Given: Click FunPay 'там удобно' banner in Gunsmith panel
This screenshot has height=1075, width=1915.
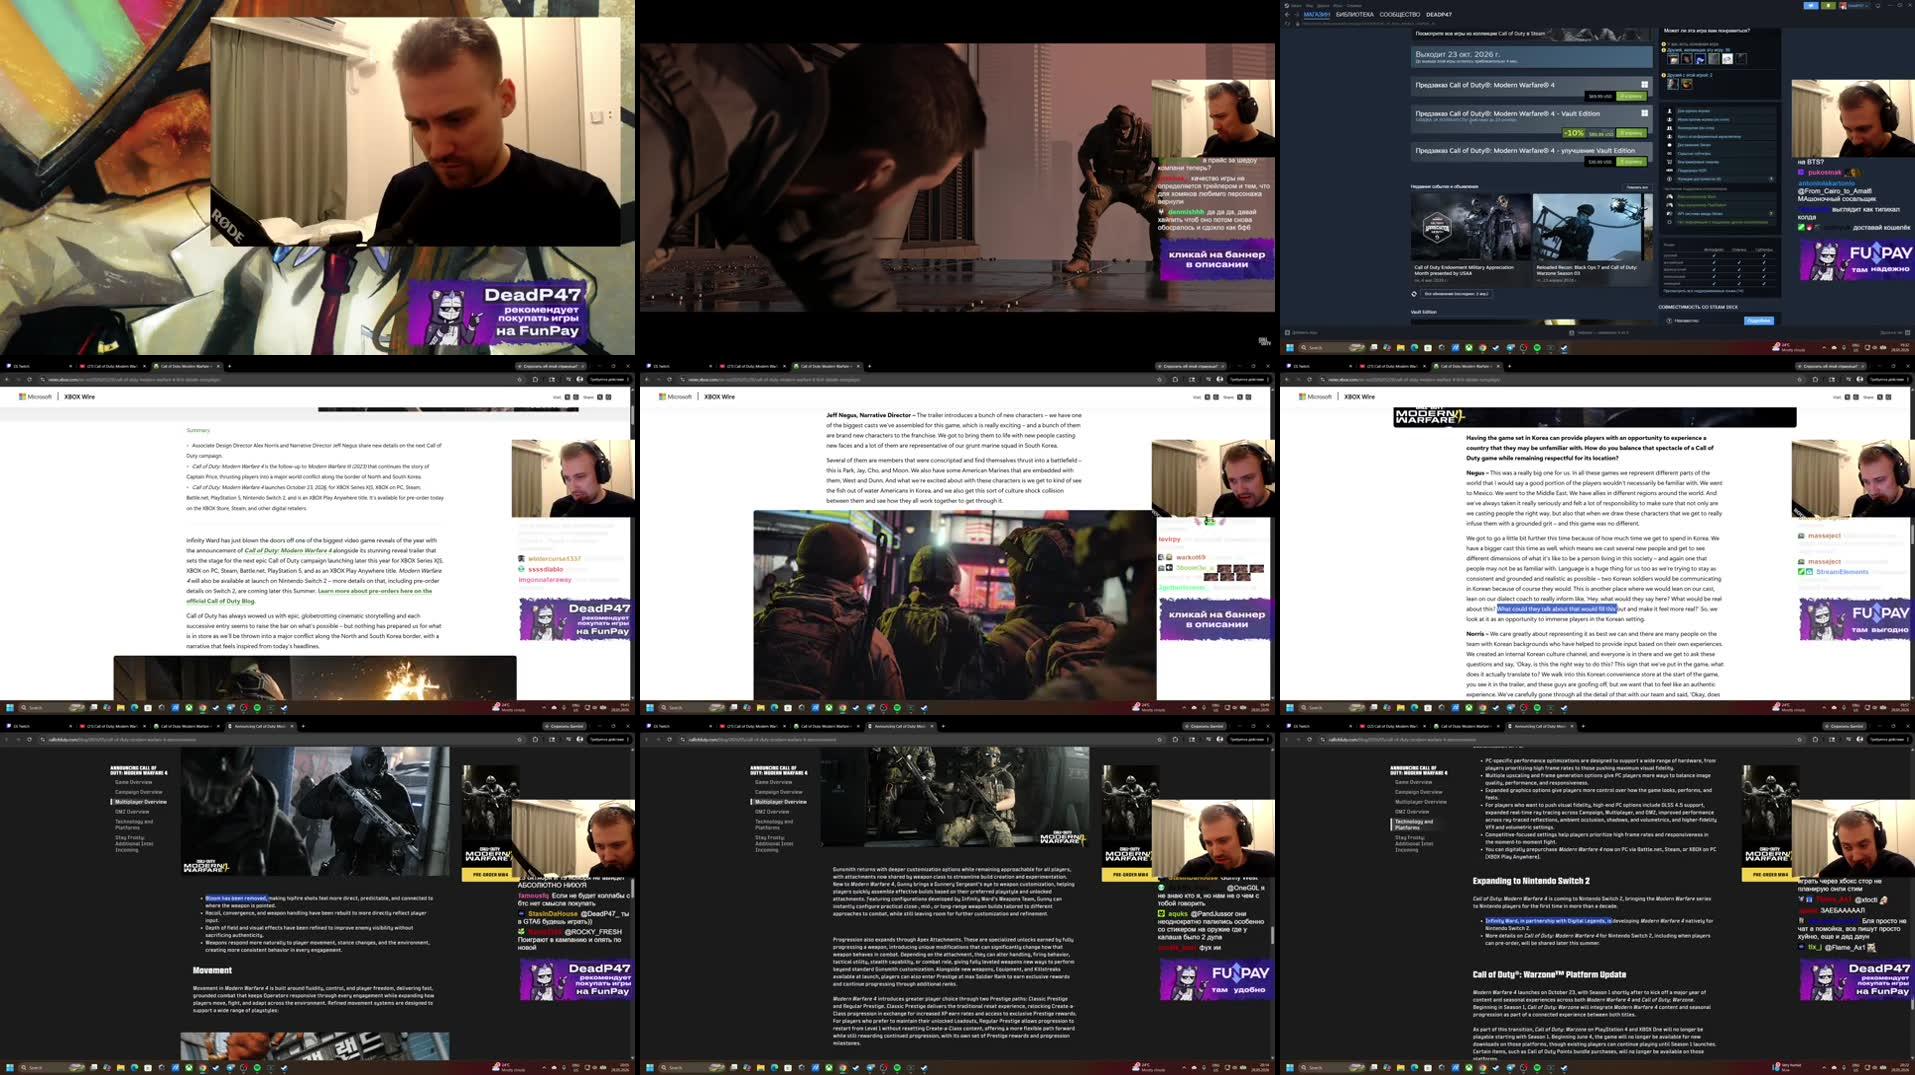Looking at the screenshot, I should point(1216,980).
